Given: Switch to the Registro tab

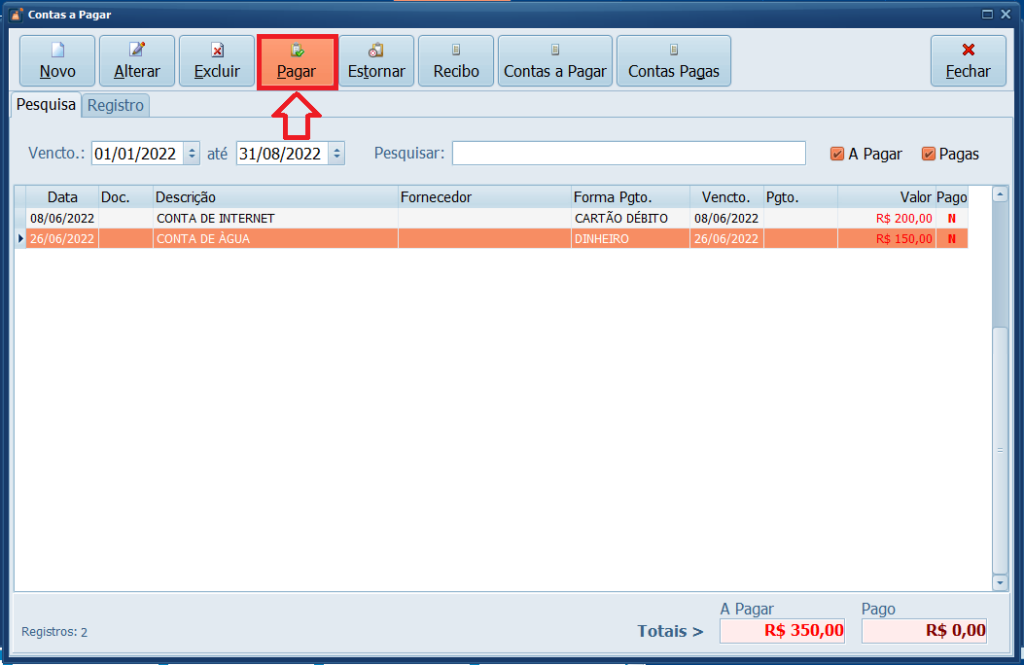Looking at the screenshot, I should tap(115, 105).
